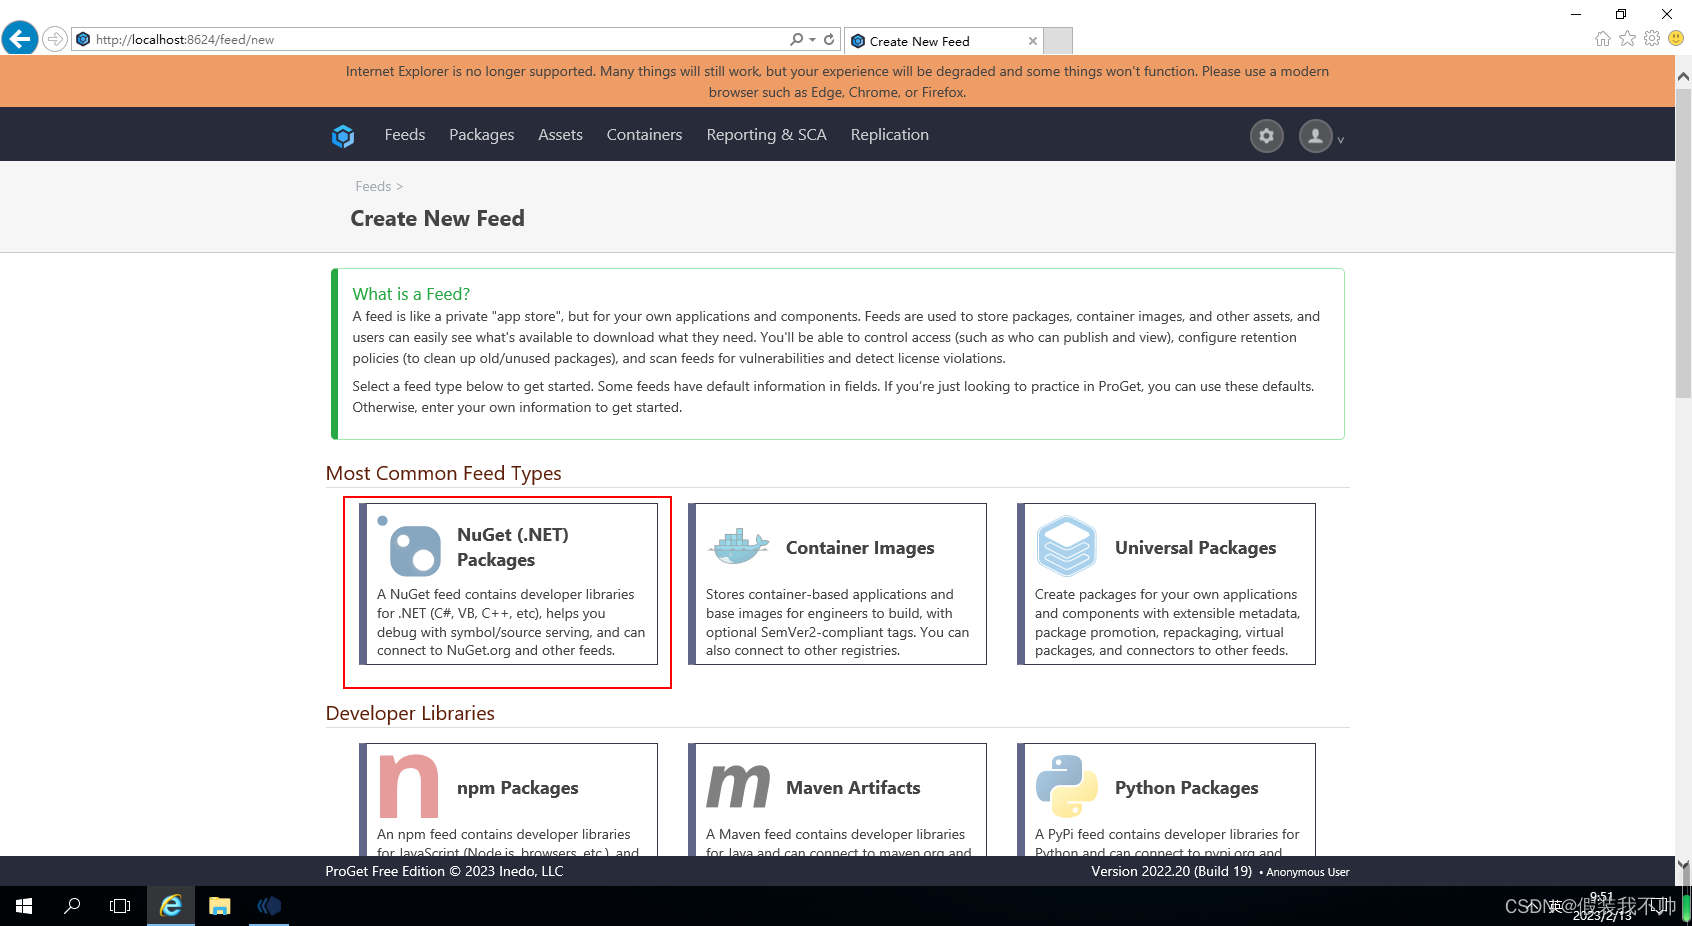The width and height of the screenshot is (1692, 926).
Task: Click the Python logo icon
Action: [1067, 786]
